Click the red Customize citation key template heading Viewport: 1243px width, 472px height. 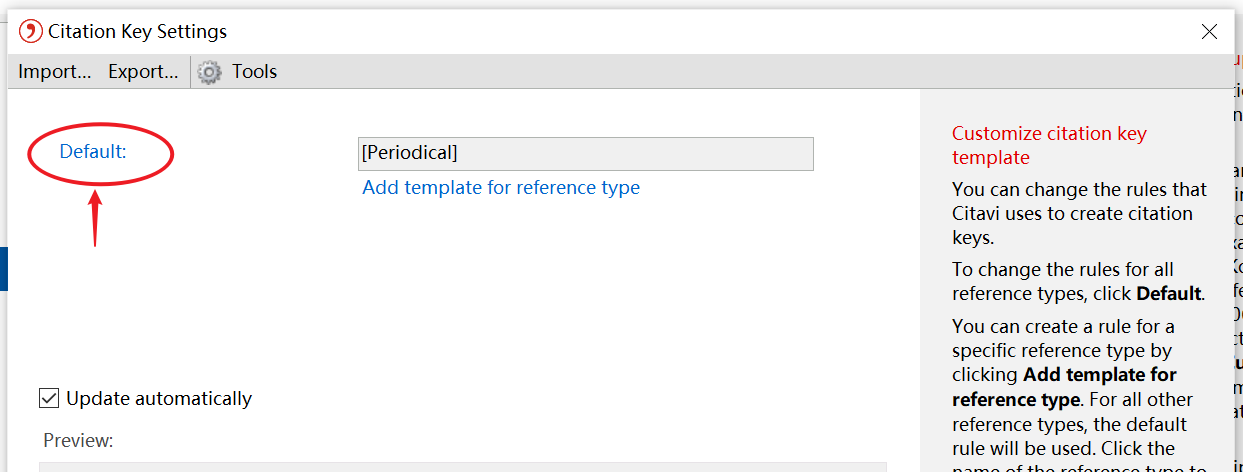tap(1049, 145)
